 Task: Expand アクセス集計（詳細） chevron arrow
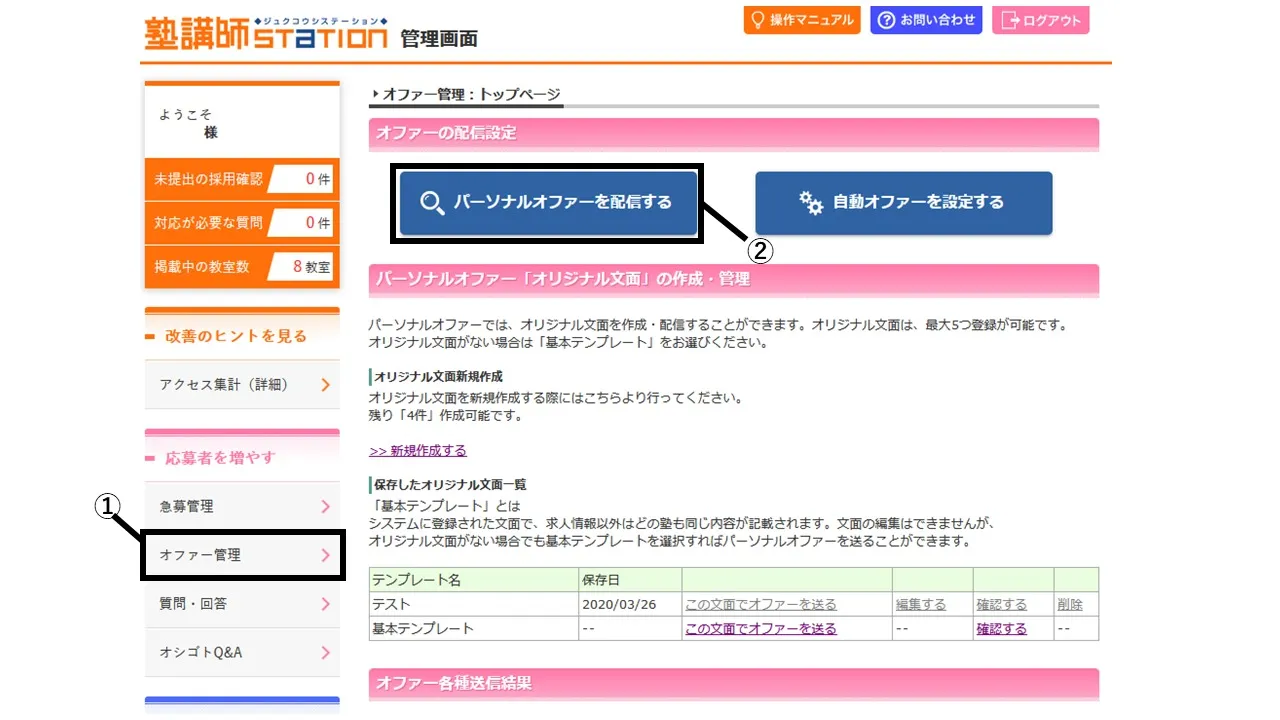click(326, 385)
